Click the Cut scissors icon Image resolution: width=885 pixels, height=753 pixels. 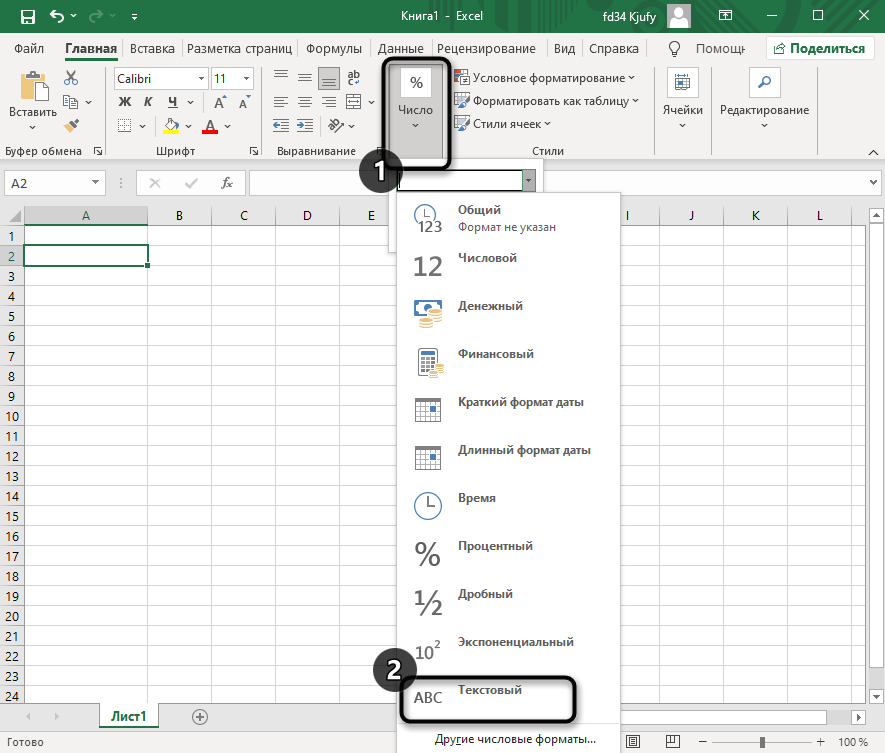coord(71,78)
